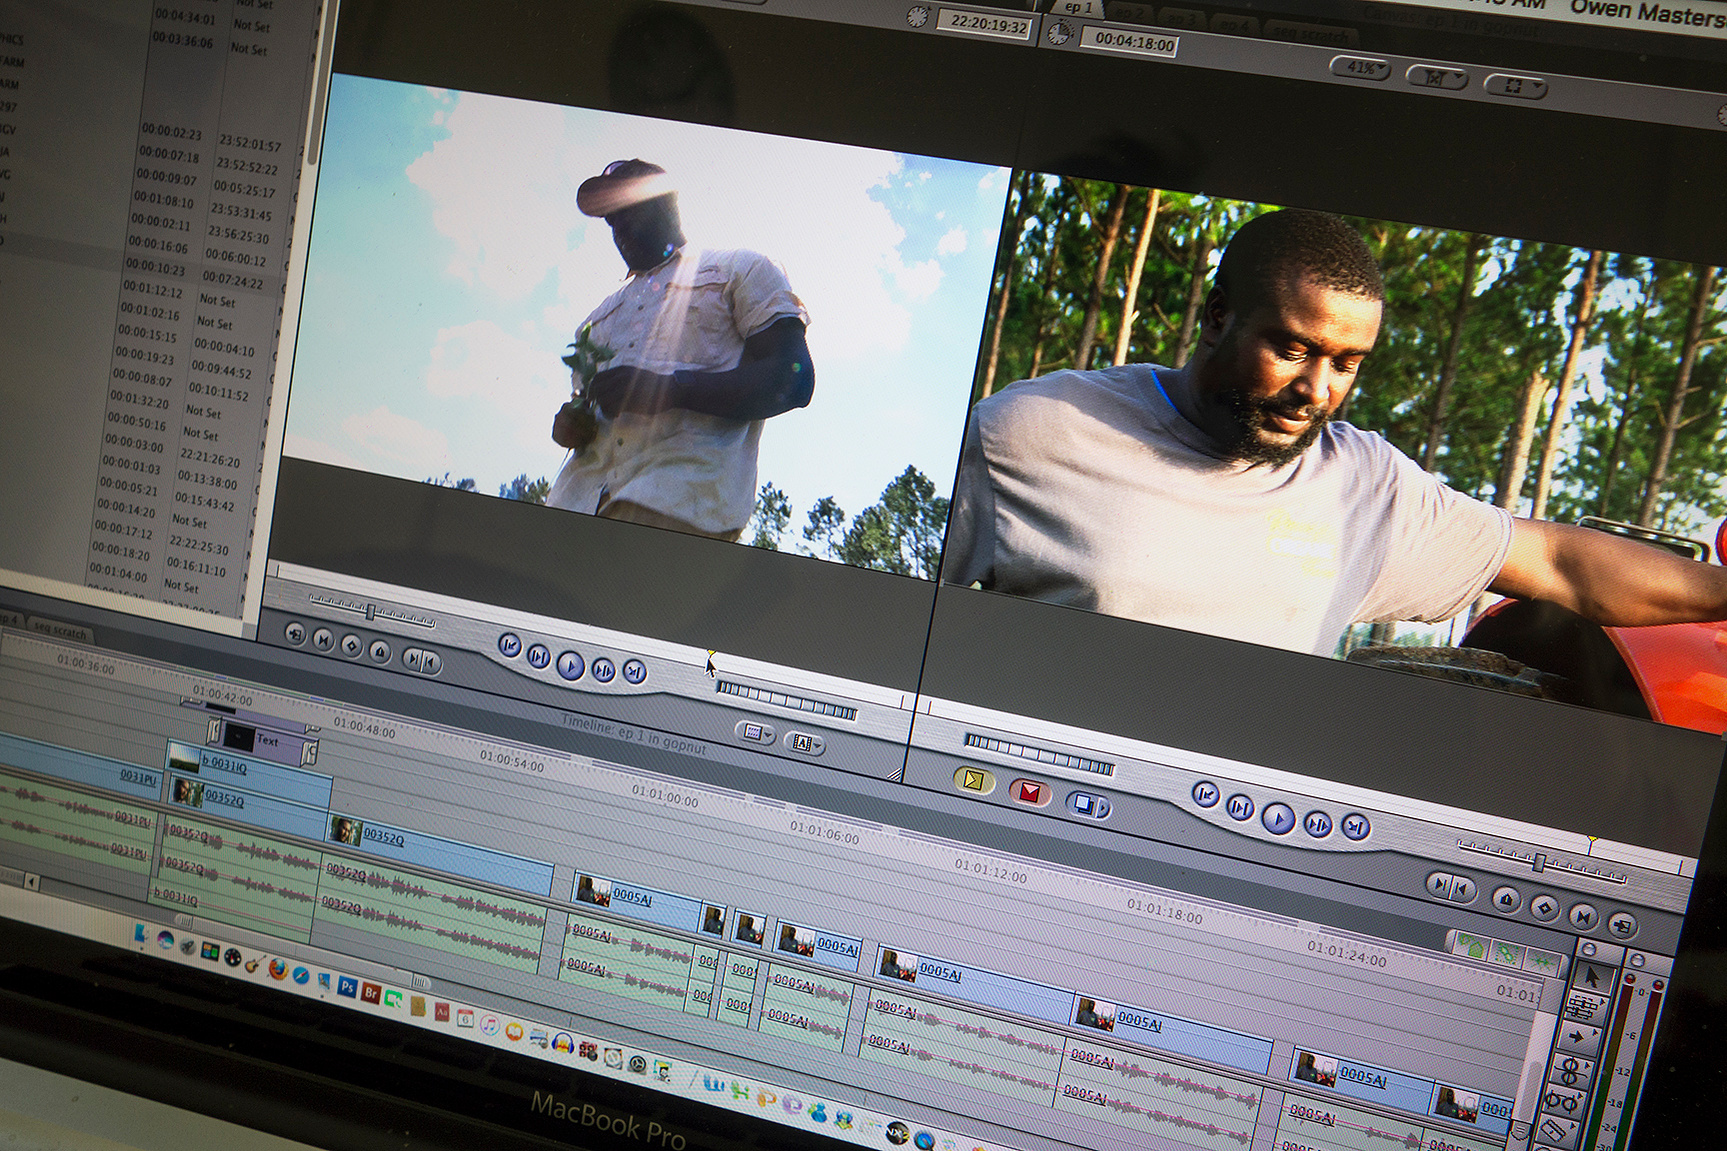Screen dimensions: 1727x1151
Task: Click the Viewer Mark In/Out button
Action: (421, 659)
